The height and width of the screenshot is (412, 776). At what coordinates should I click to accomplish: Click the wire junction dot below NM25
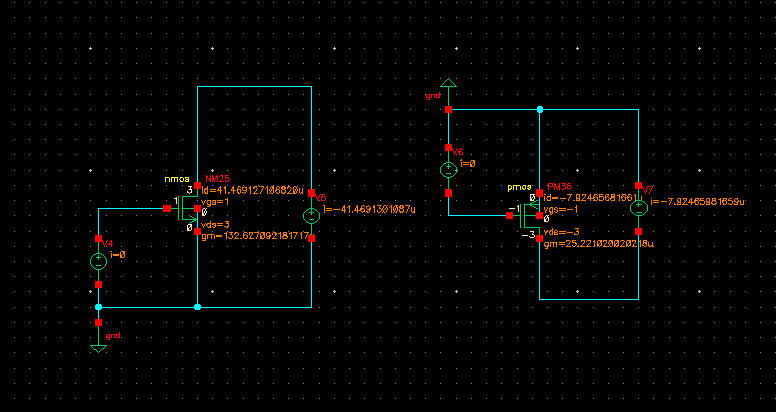tap(198, 307)
